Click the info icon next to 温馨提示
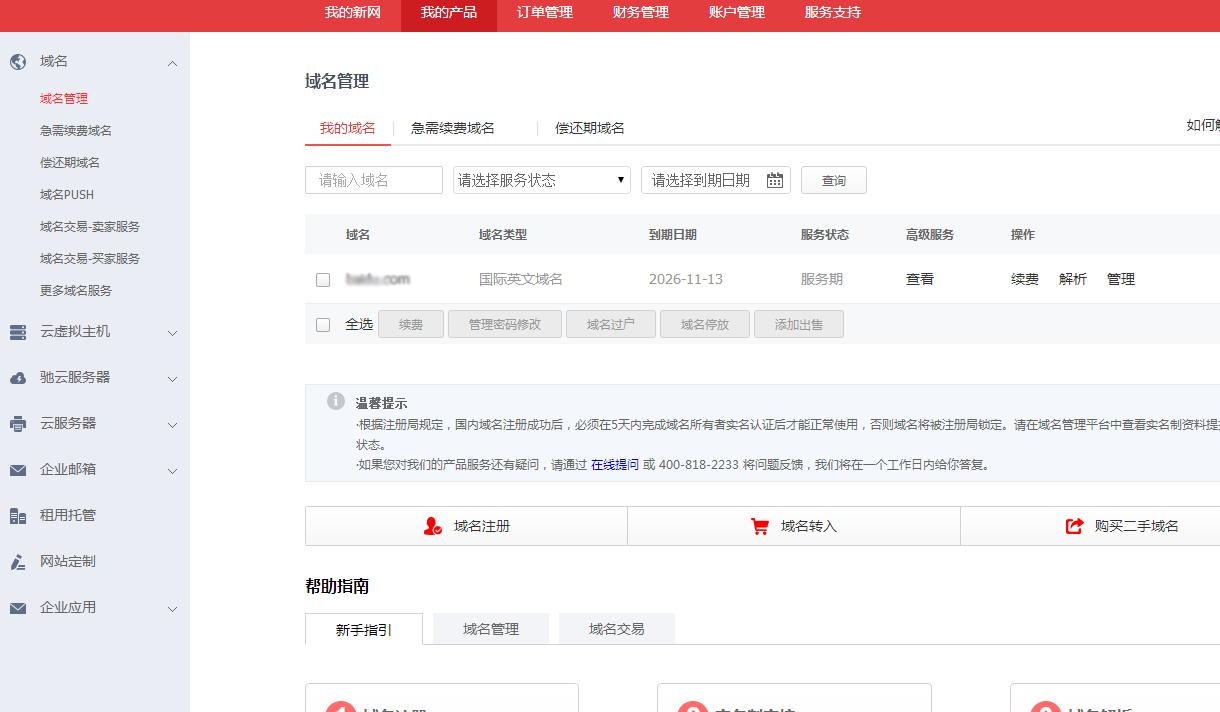1220x712 pixels. (x=335, y=401)
